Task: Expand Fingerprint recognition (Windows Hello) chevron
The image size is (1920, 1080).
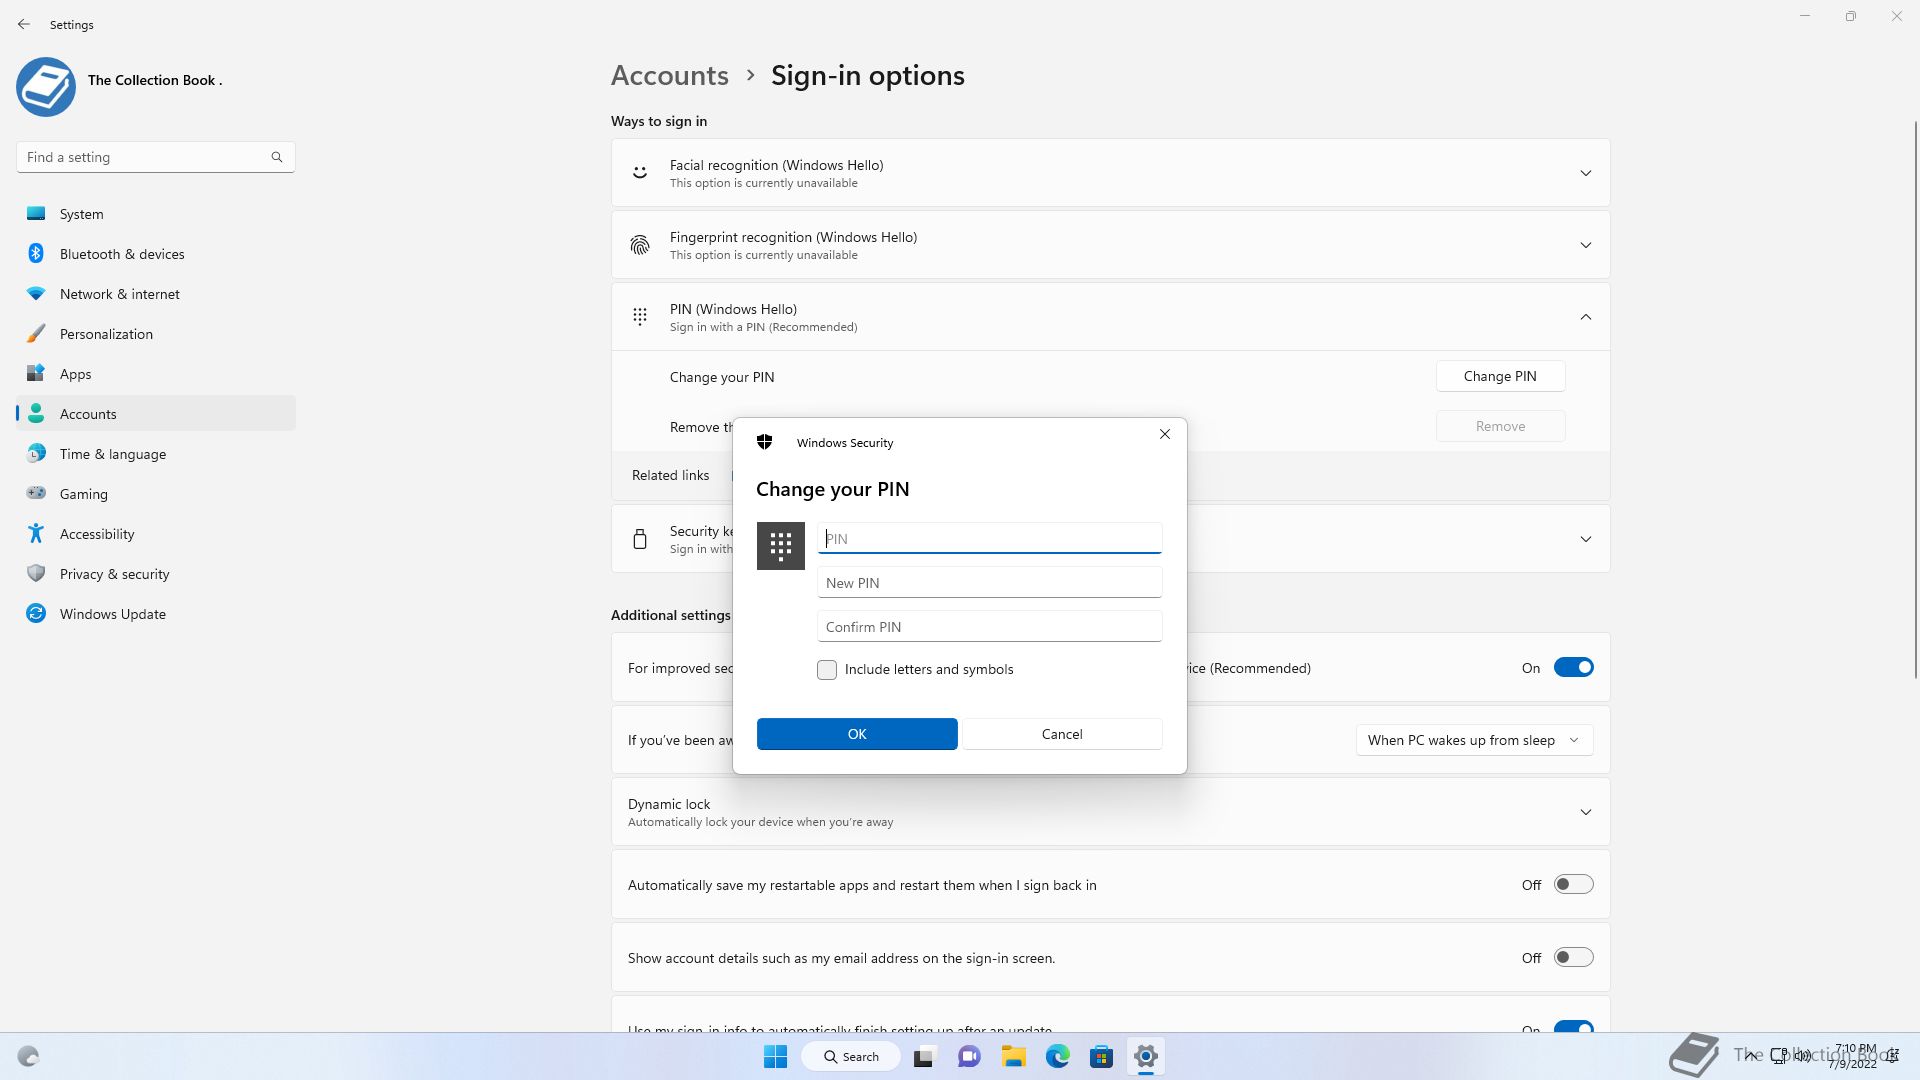Action: coord(1586,245)
